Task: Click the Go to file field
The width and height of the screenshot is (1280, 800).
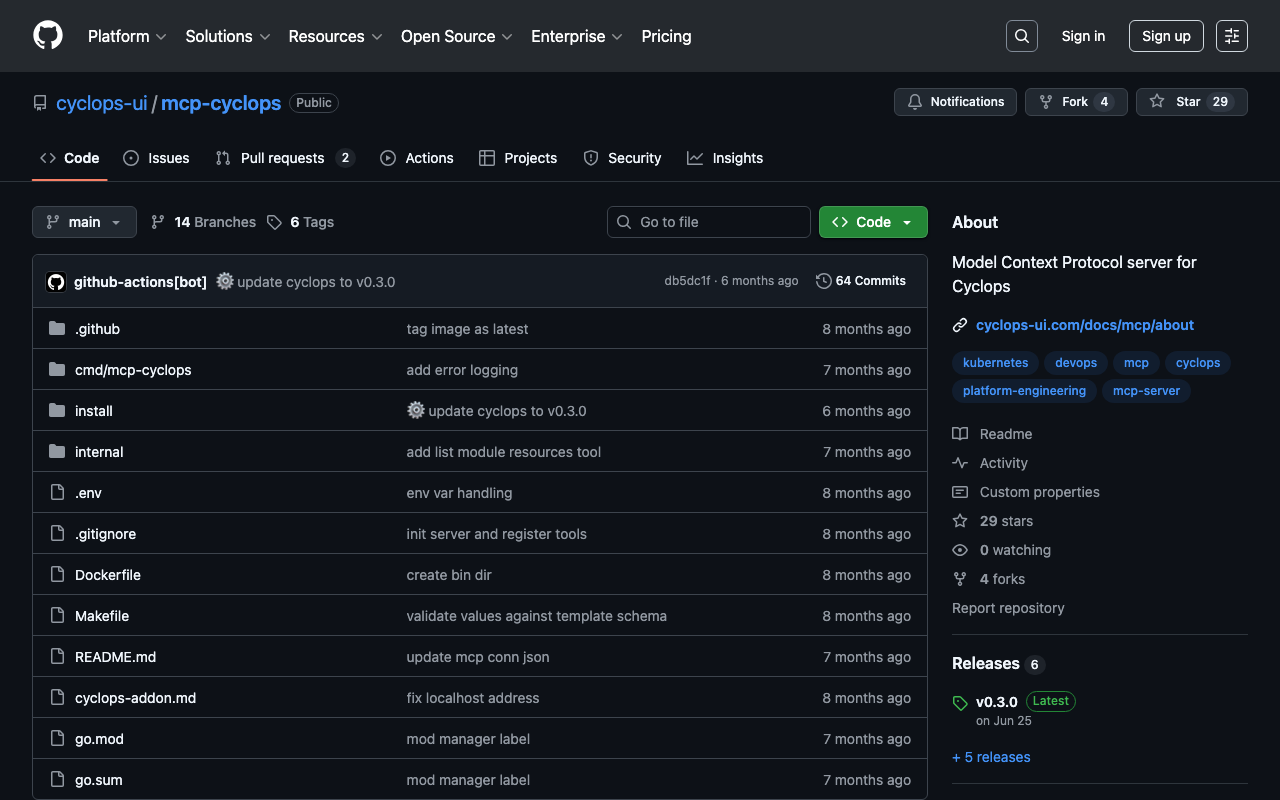Action: coord(709,222)
